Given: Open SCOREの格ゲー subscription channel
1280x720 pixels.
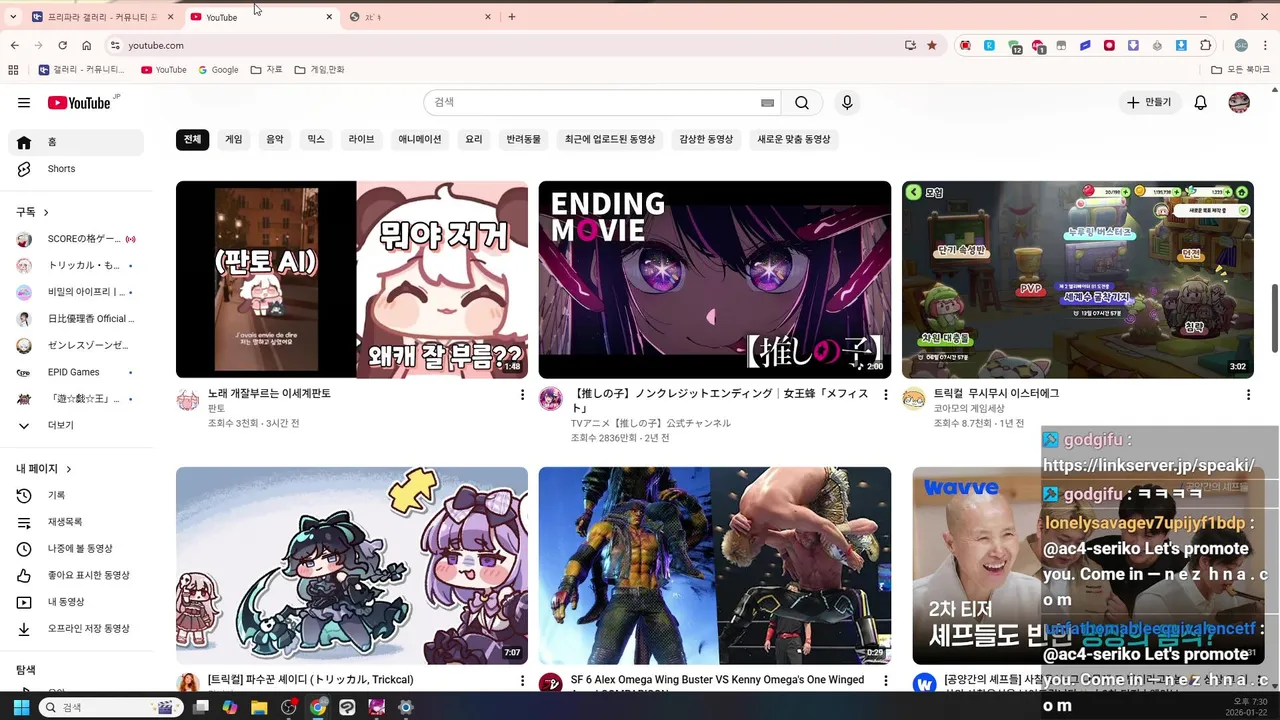Looking at the screenshot, I should tap(76, 239).
